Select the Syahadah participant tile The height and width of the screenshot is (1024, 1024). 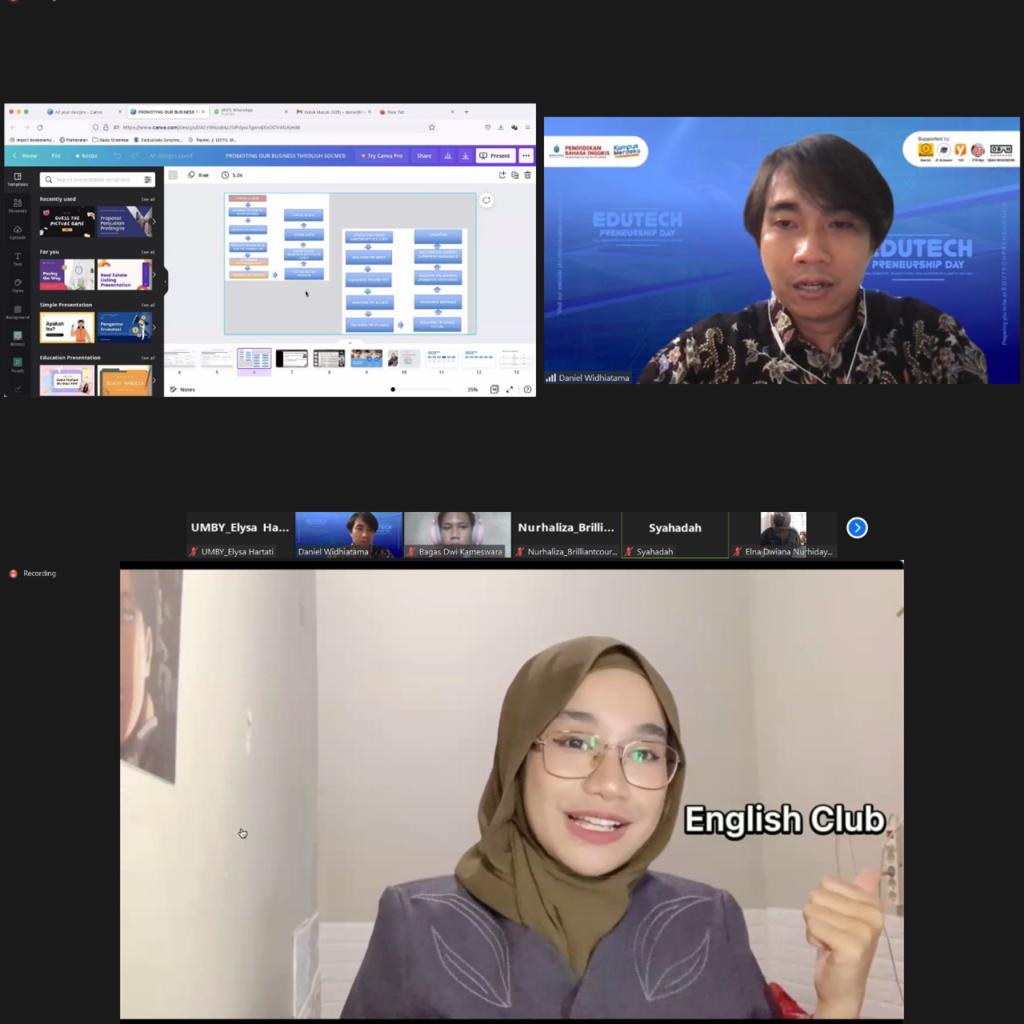(675, 535)
